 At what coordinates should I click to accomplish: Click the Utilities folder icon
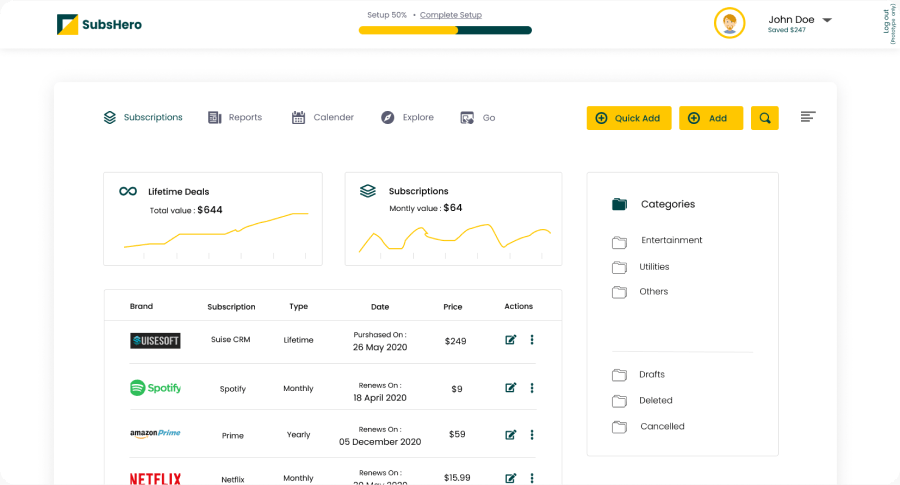(x=619, y=267)
